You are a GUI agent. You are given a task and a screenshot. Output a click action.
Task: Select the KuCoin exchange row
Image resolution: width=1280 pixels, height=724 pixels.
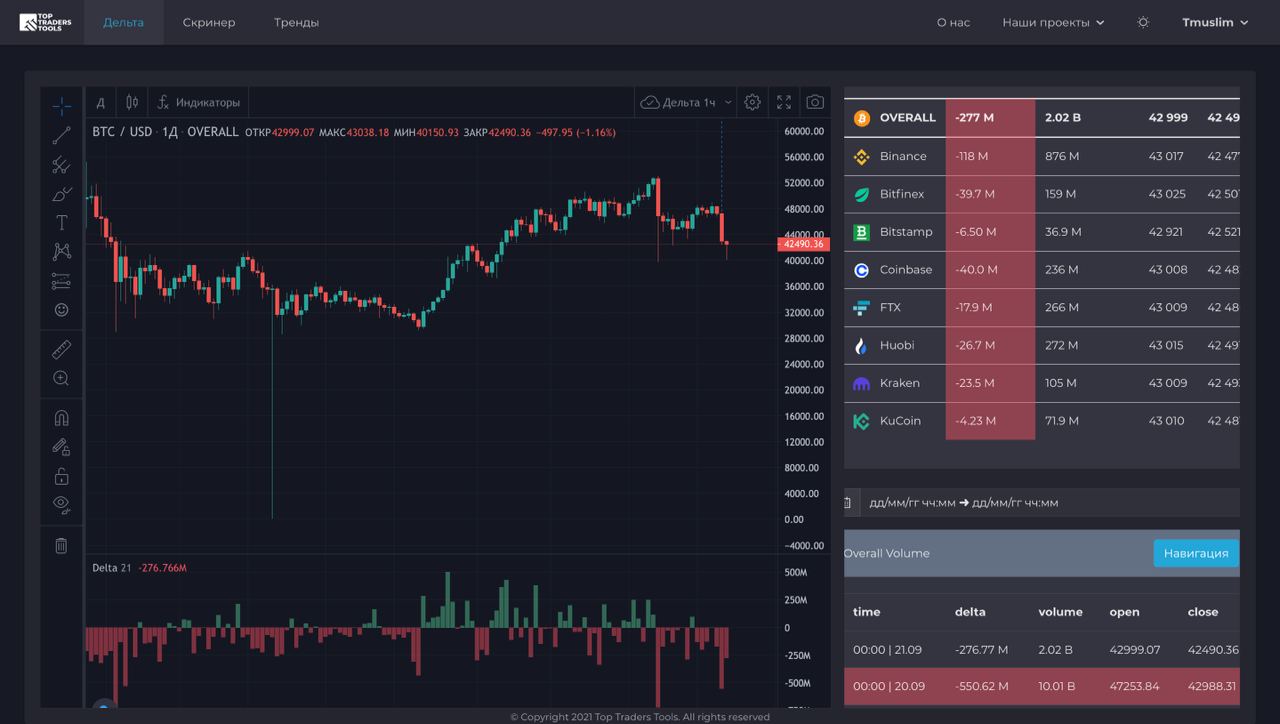(x=1042, y=421)
